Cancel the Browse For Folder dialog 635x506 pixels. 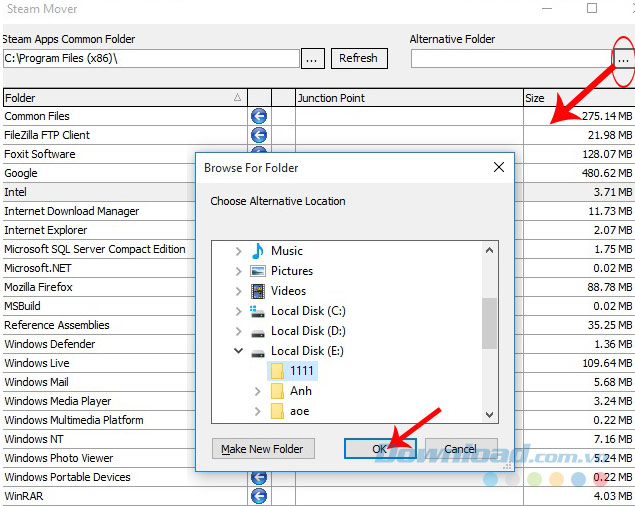point(460,449)
